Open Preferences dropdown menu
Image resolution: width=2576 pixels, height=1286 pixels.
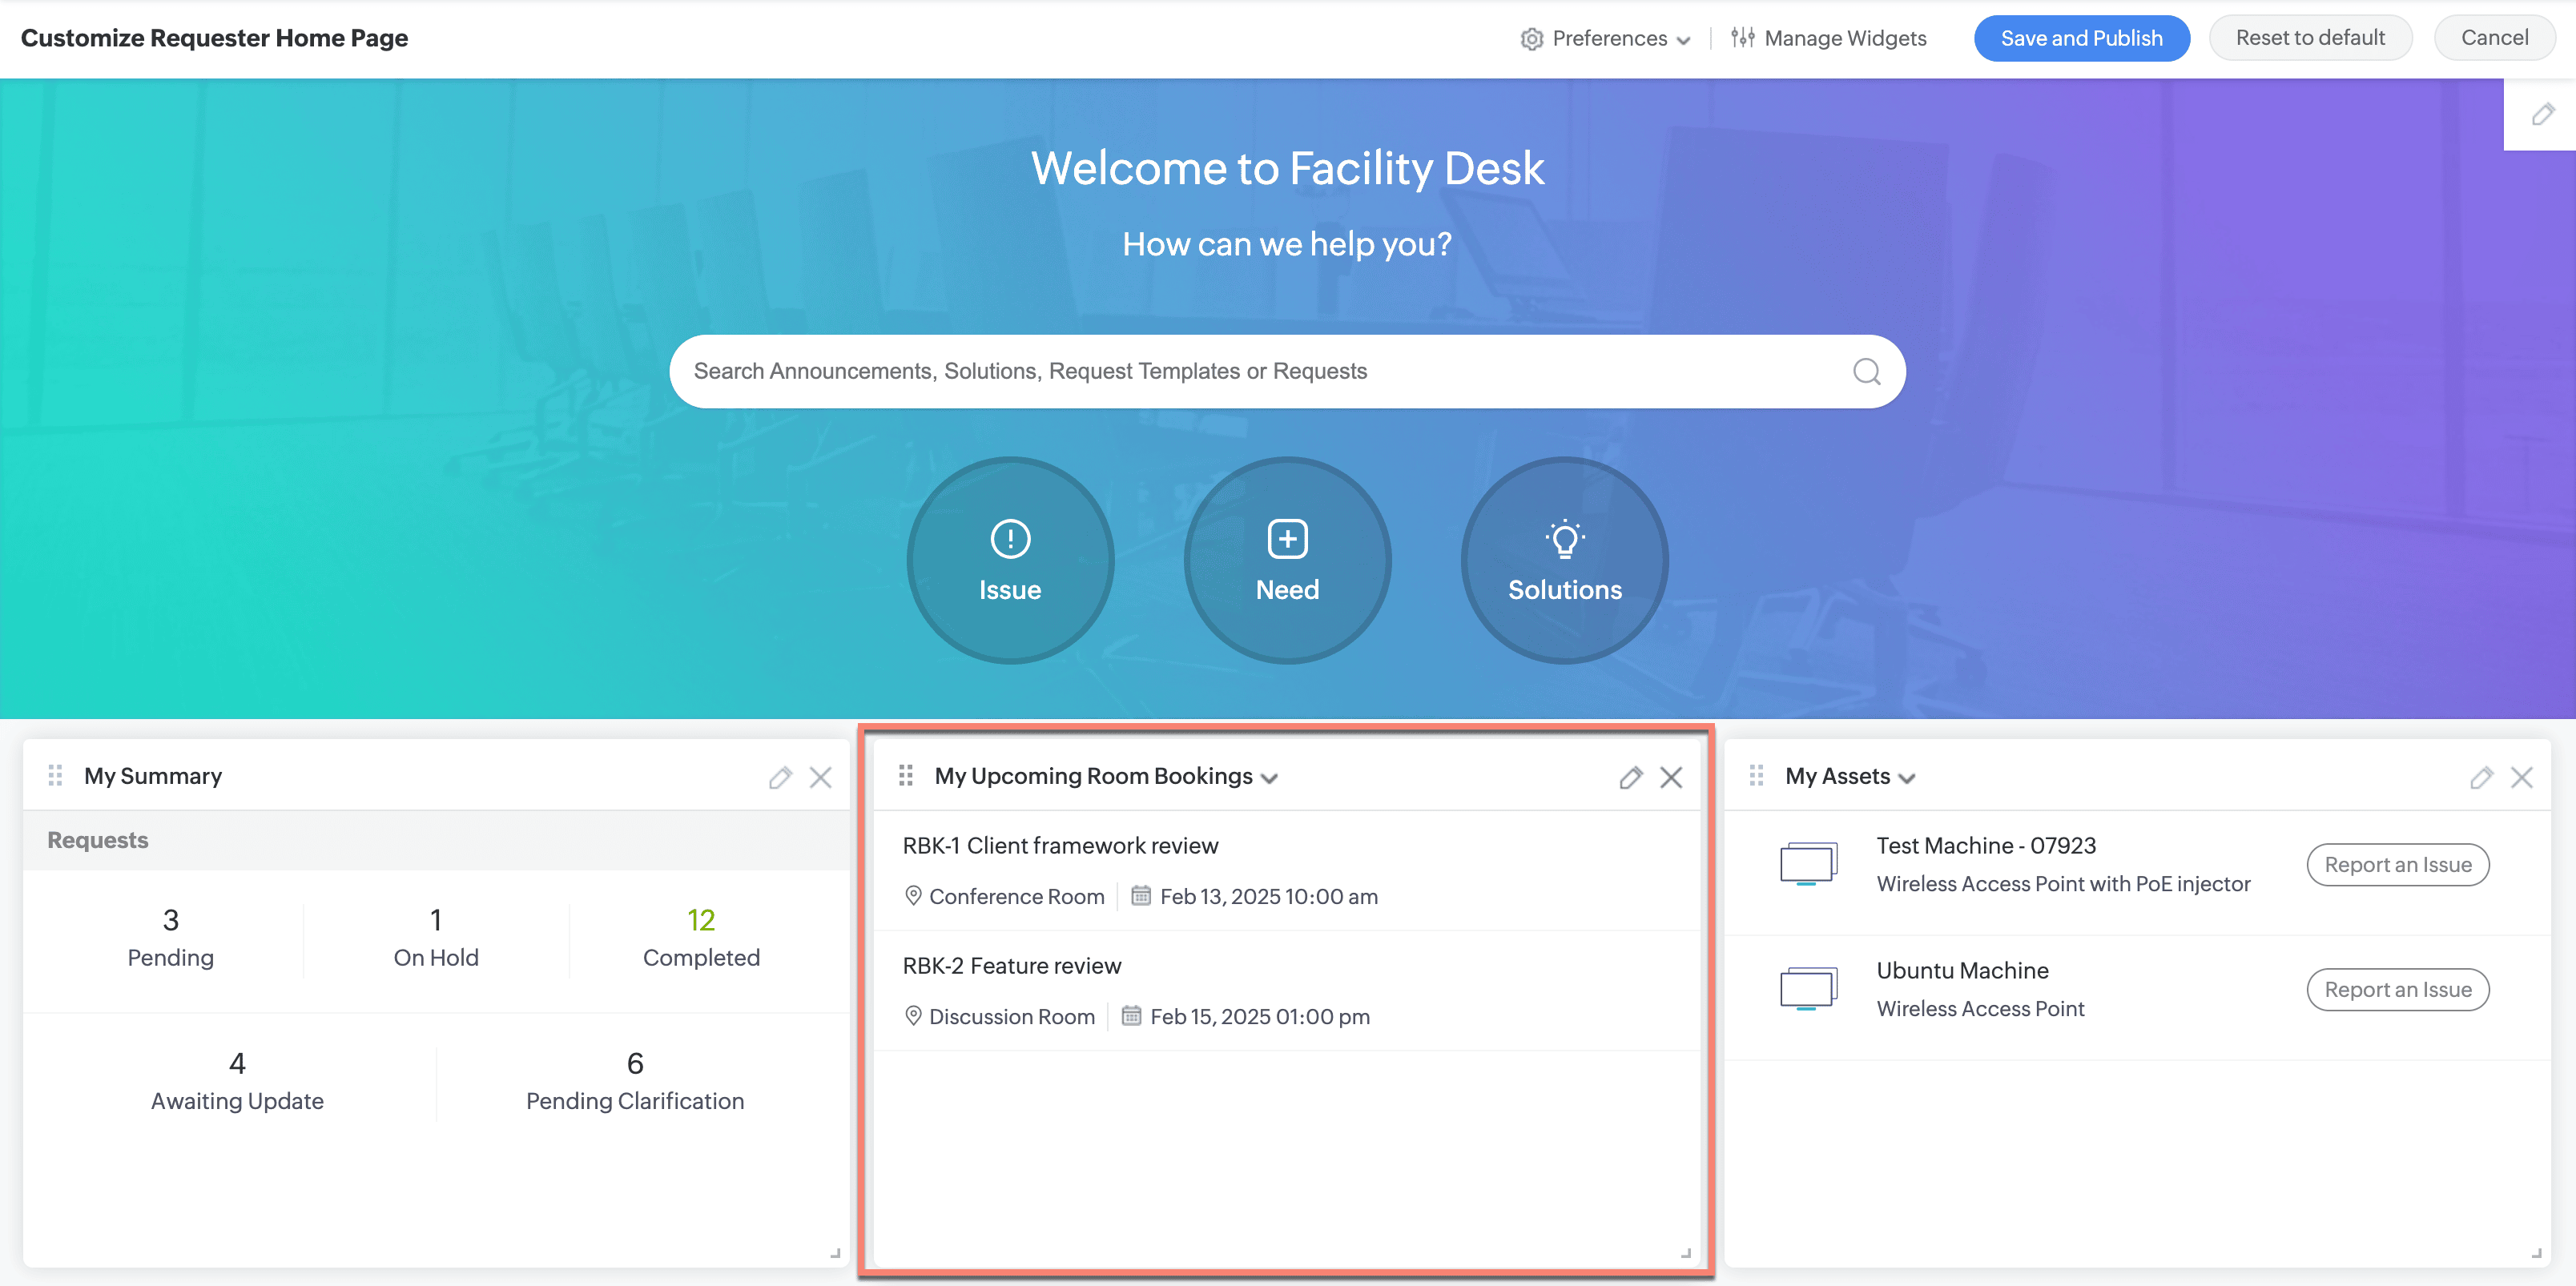1602,38
